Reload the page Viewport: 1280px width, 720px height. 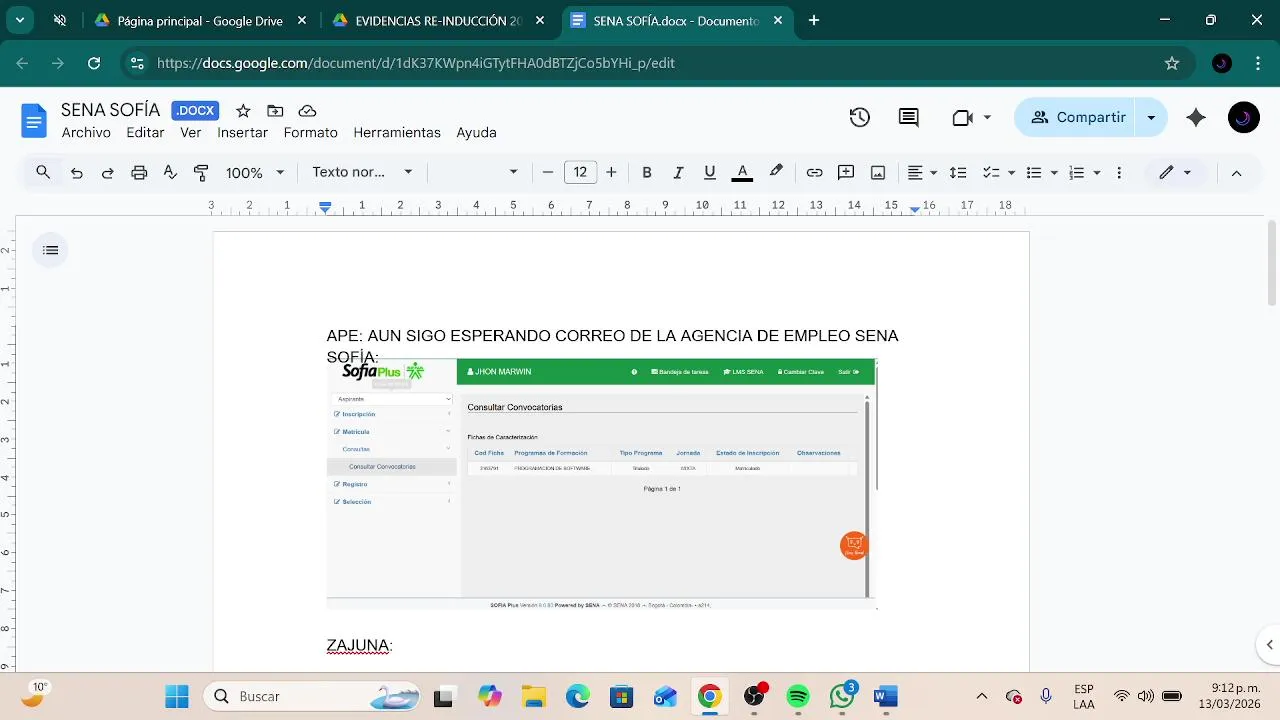[94, 63]
